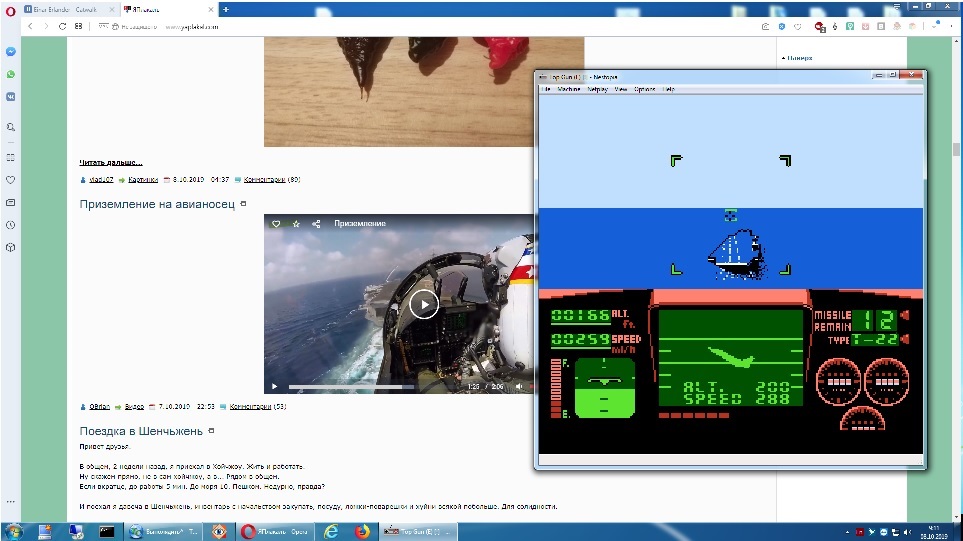
Task: Click small play button in video controls
Action: tap(275, 387)
